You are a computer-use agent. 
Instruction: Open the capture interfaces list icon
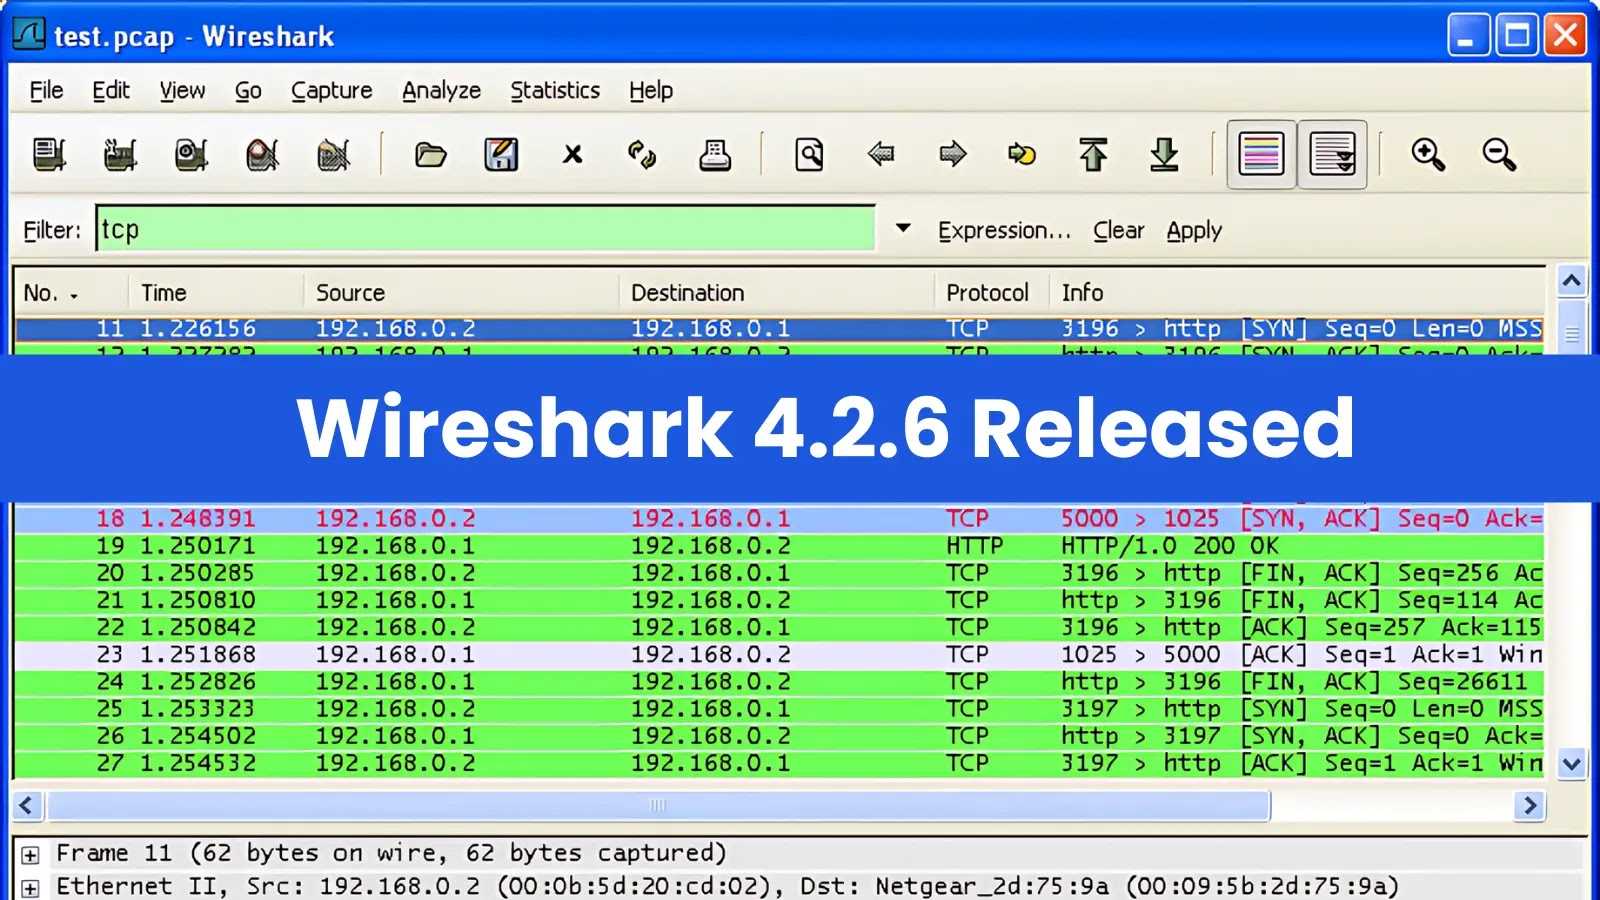click(49, 155)
